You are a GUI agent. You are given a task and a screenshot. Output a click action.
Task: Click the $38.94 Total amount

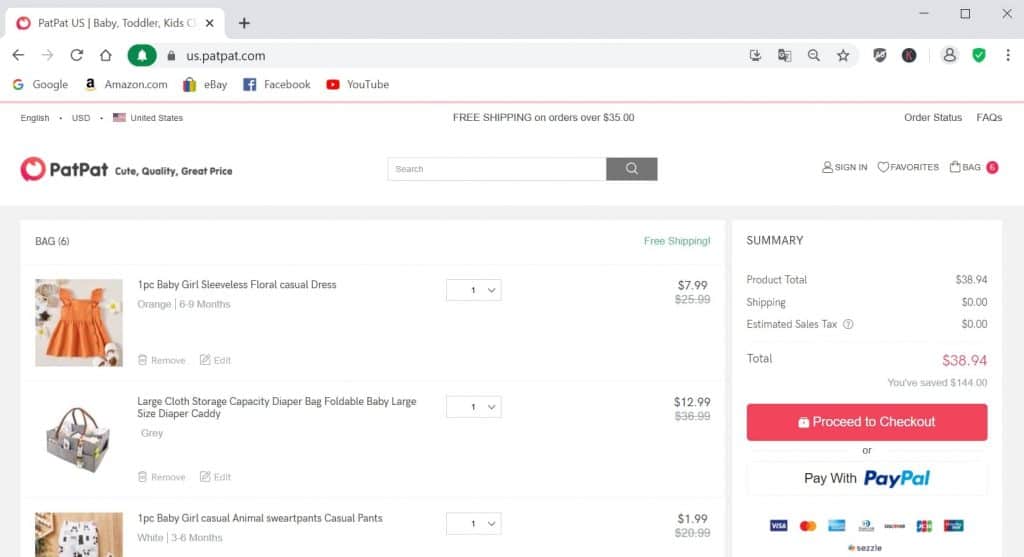point(964,360)
